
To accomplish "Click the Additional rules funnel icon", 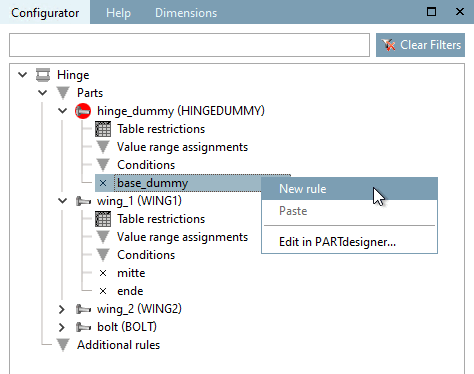I will tap(63, 345).
